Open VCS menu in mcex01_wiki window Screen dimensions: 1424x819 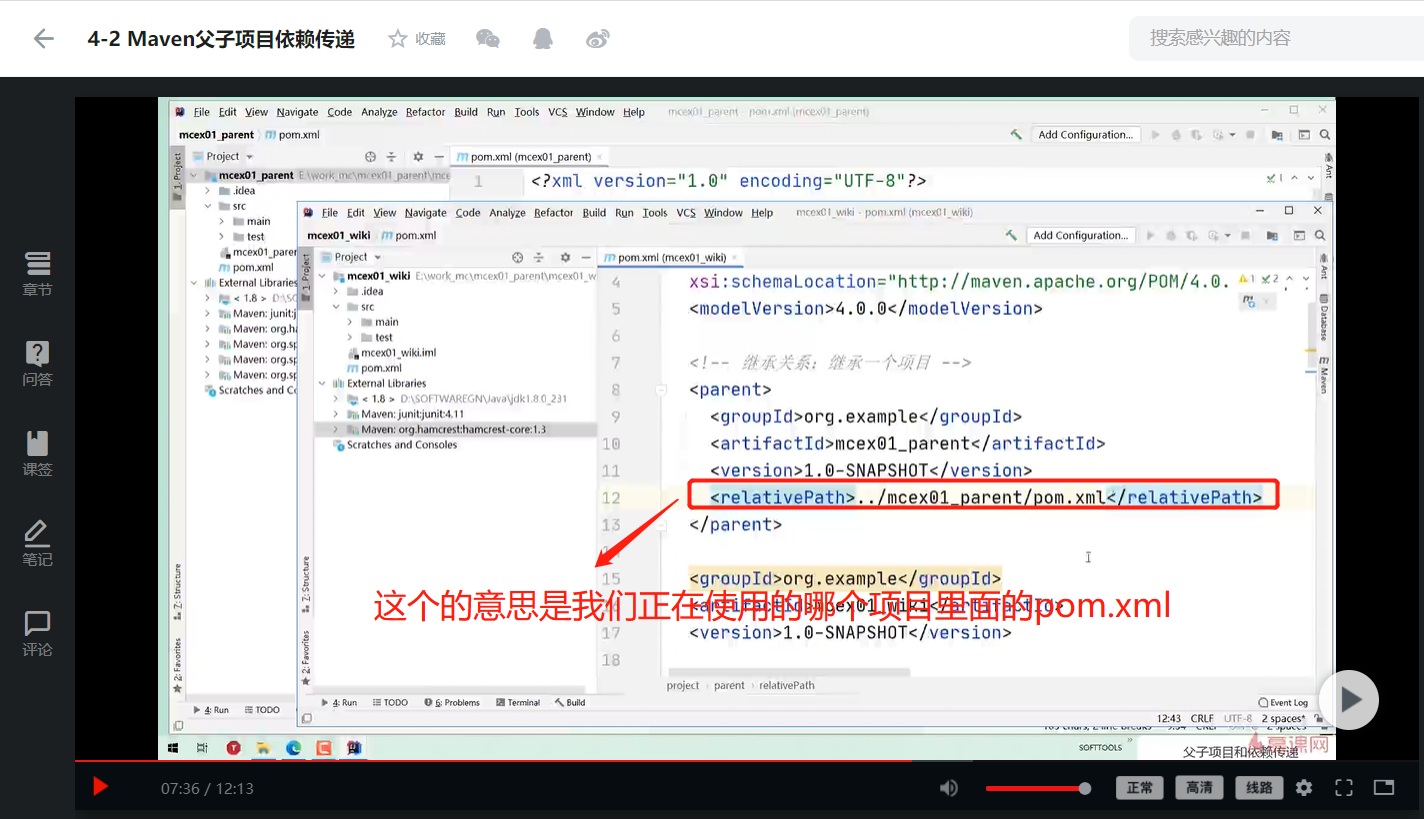686,213
